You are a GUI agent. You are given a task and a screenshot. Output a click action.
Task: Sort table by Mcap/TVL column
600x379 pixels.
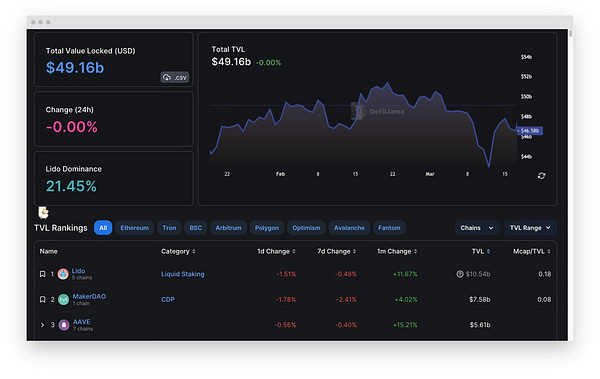532,251
